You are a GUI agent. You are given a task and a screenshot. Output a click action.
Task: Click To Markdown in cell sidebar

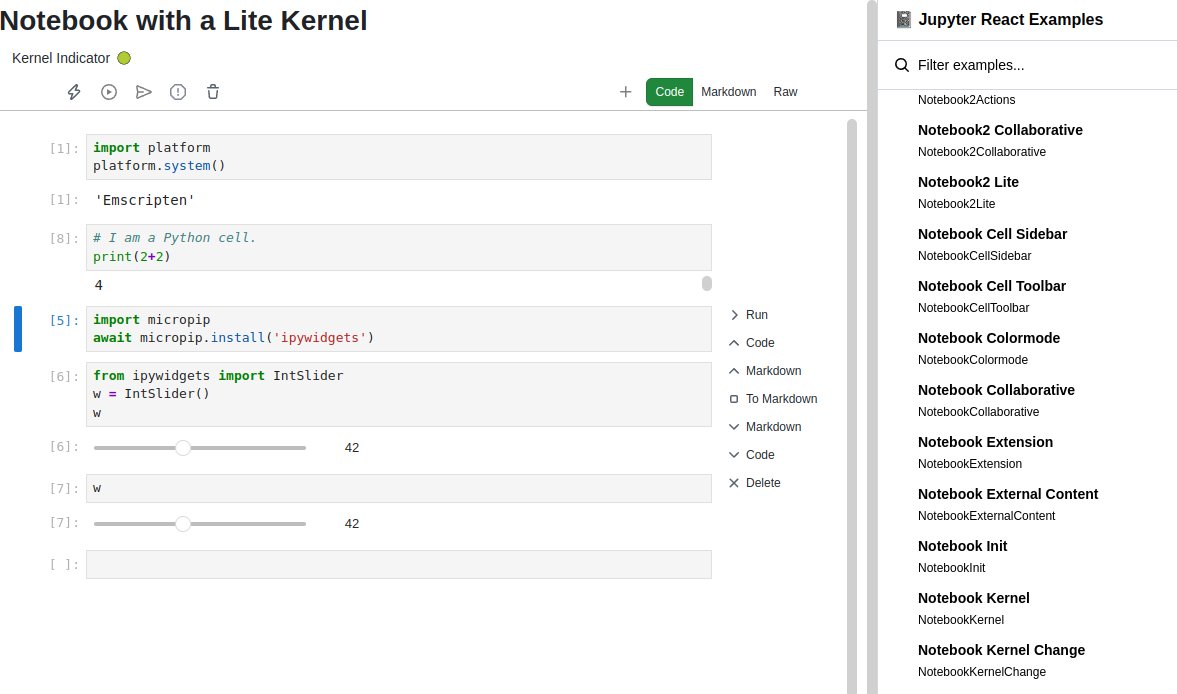(774, 399)
